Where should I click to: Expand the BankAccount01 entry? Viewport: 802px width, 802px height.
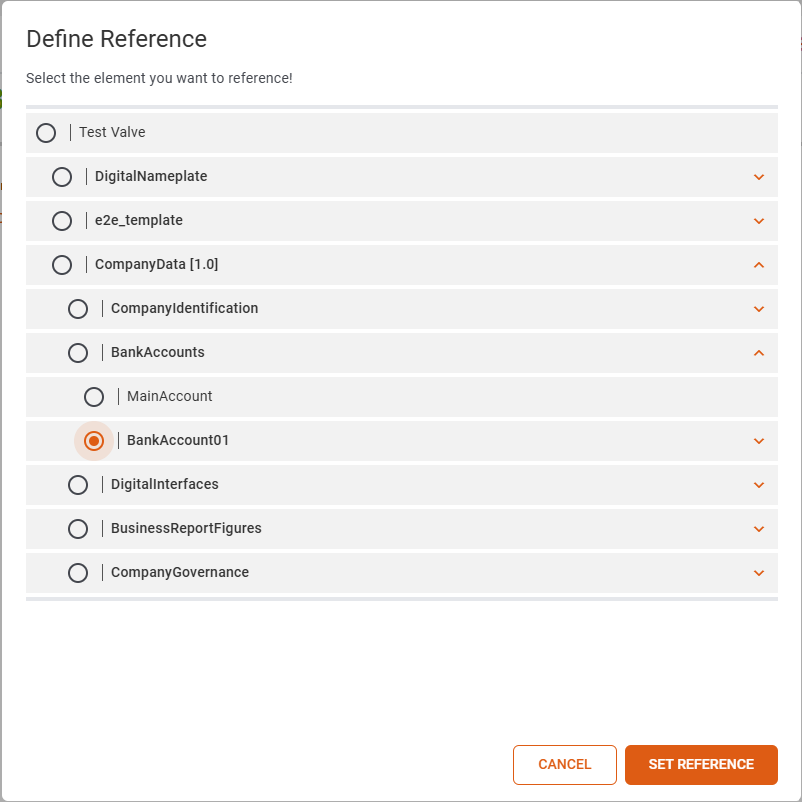pyautogui.click(x=759, y=440)
